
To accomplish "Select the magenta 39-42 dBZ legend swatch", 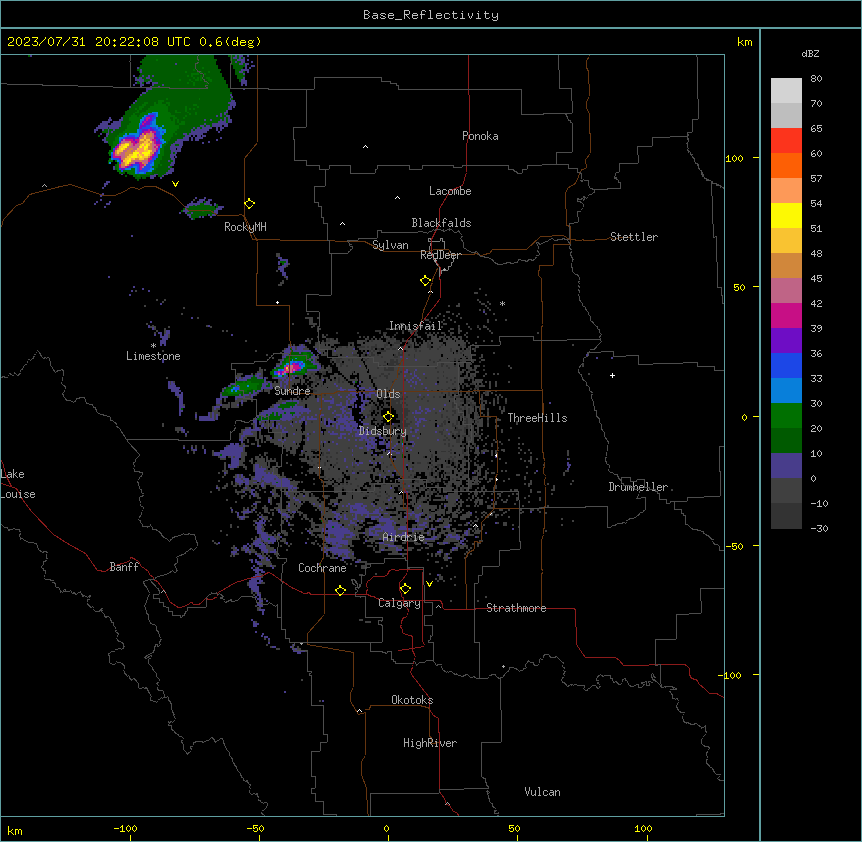I will [x=786, y=315].
